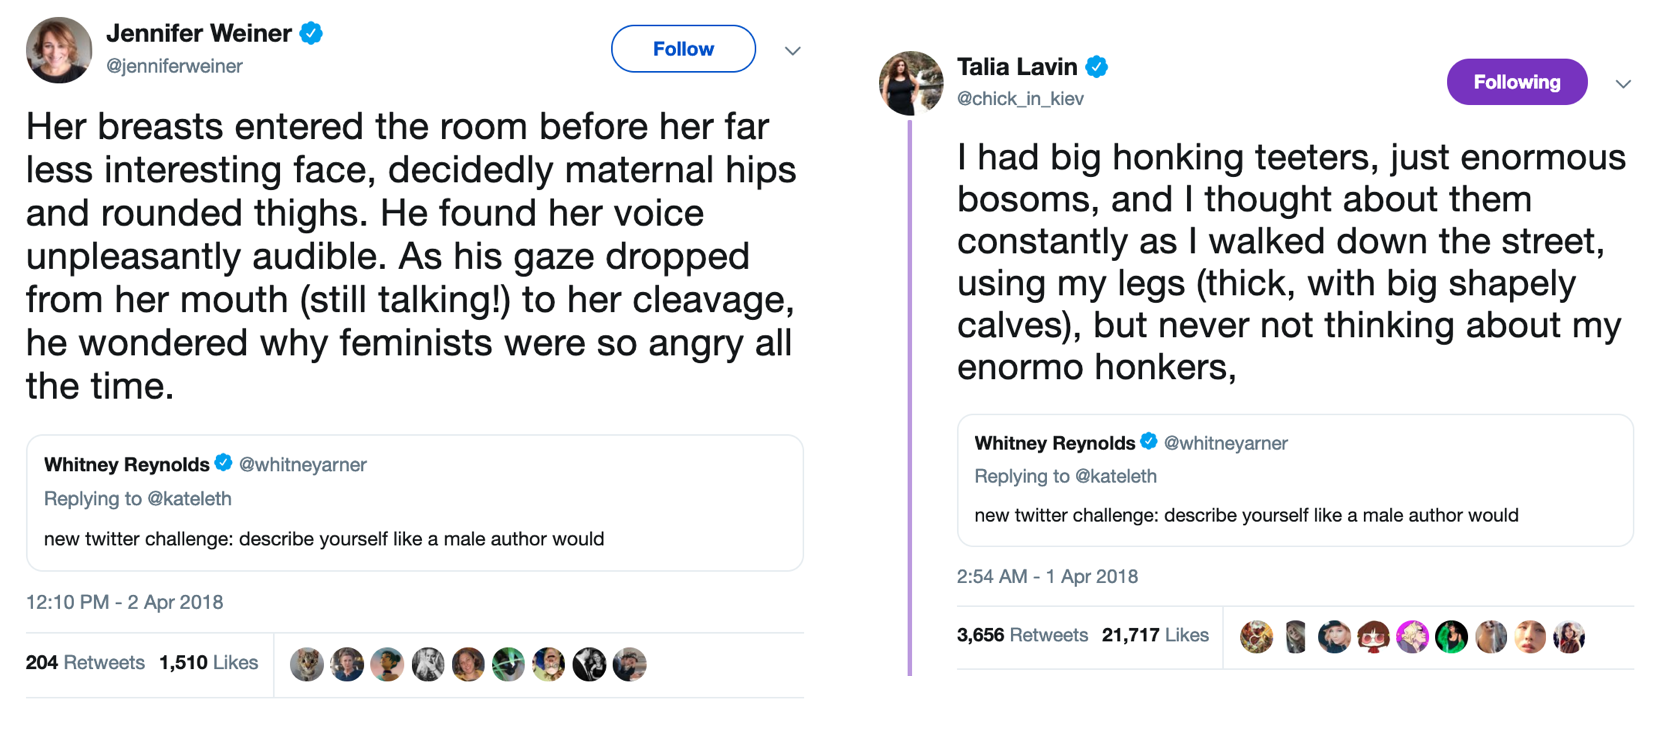Open the @jenniferweiner handle link
Image resolution: width=1680 pixels, height=730 pixels.
click(x=175, y=66)
